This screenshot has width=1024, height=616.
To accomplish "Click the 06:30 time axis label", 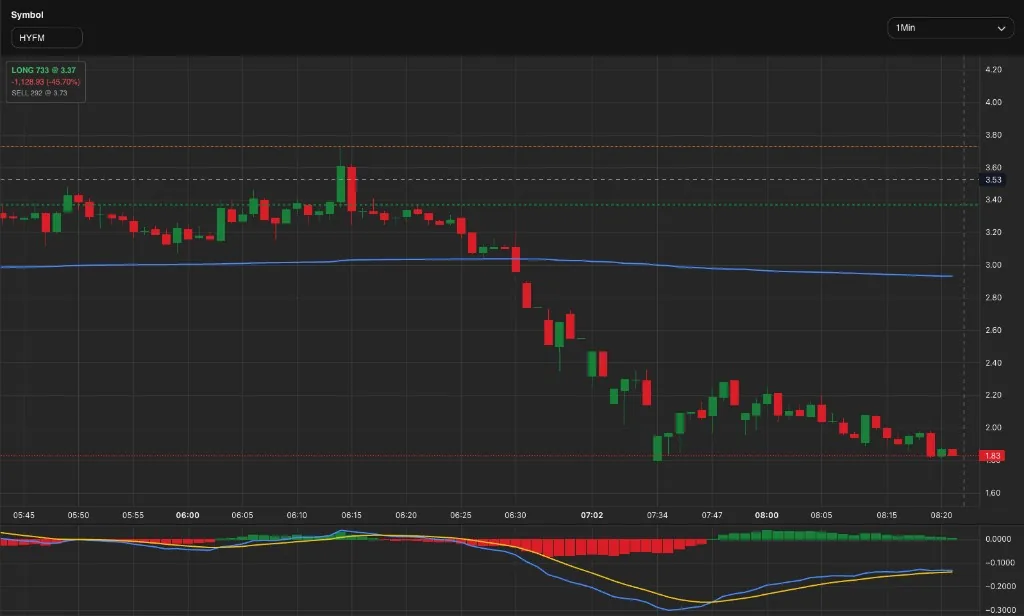I will (x=515, y=515).
